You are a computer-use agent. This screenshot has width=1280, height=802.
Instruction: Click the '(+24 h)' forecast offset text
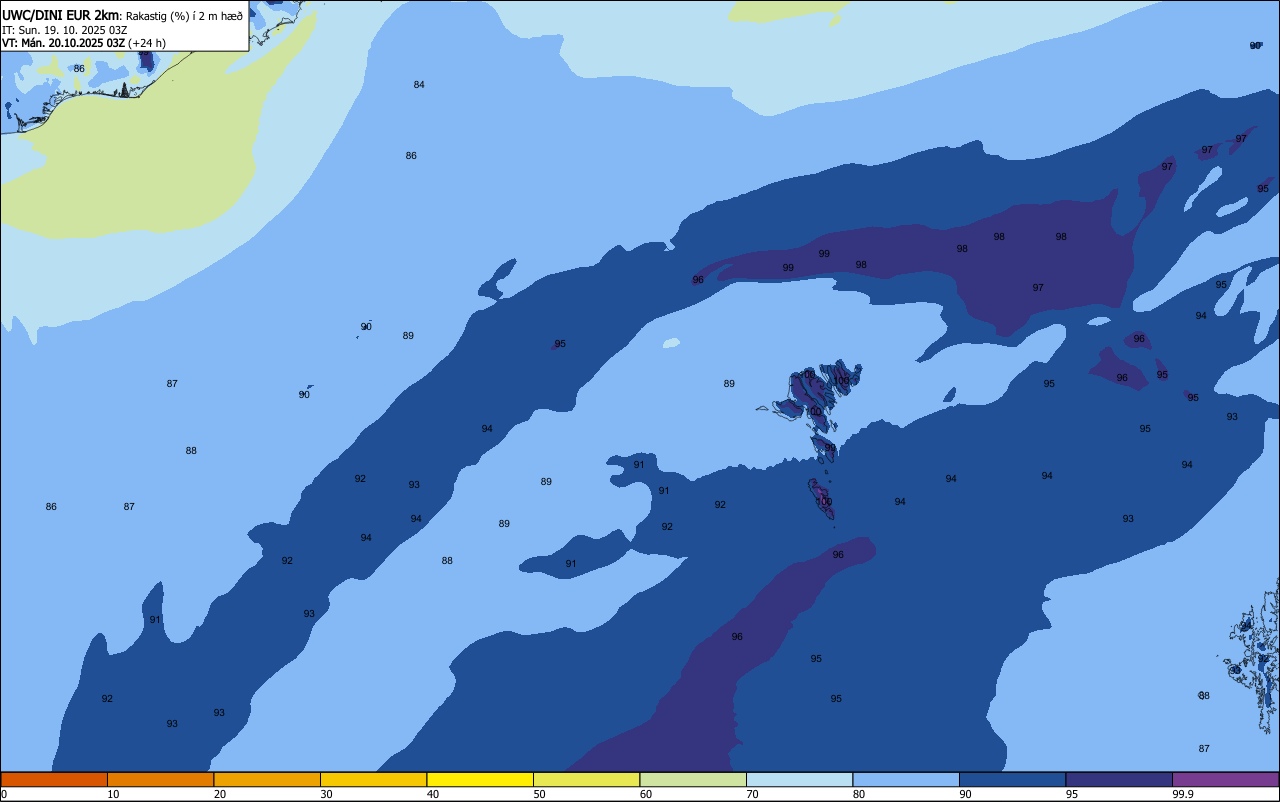(147, 43)
